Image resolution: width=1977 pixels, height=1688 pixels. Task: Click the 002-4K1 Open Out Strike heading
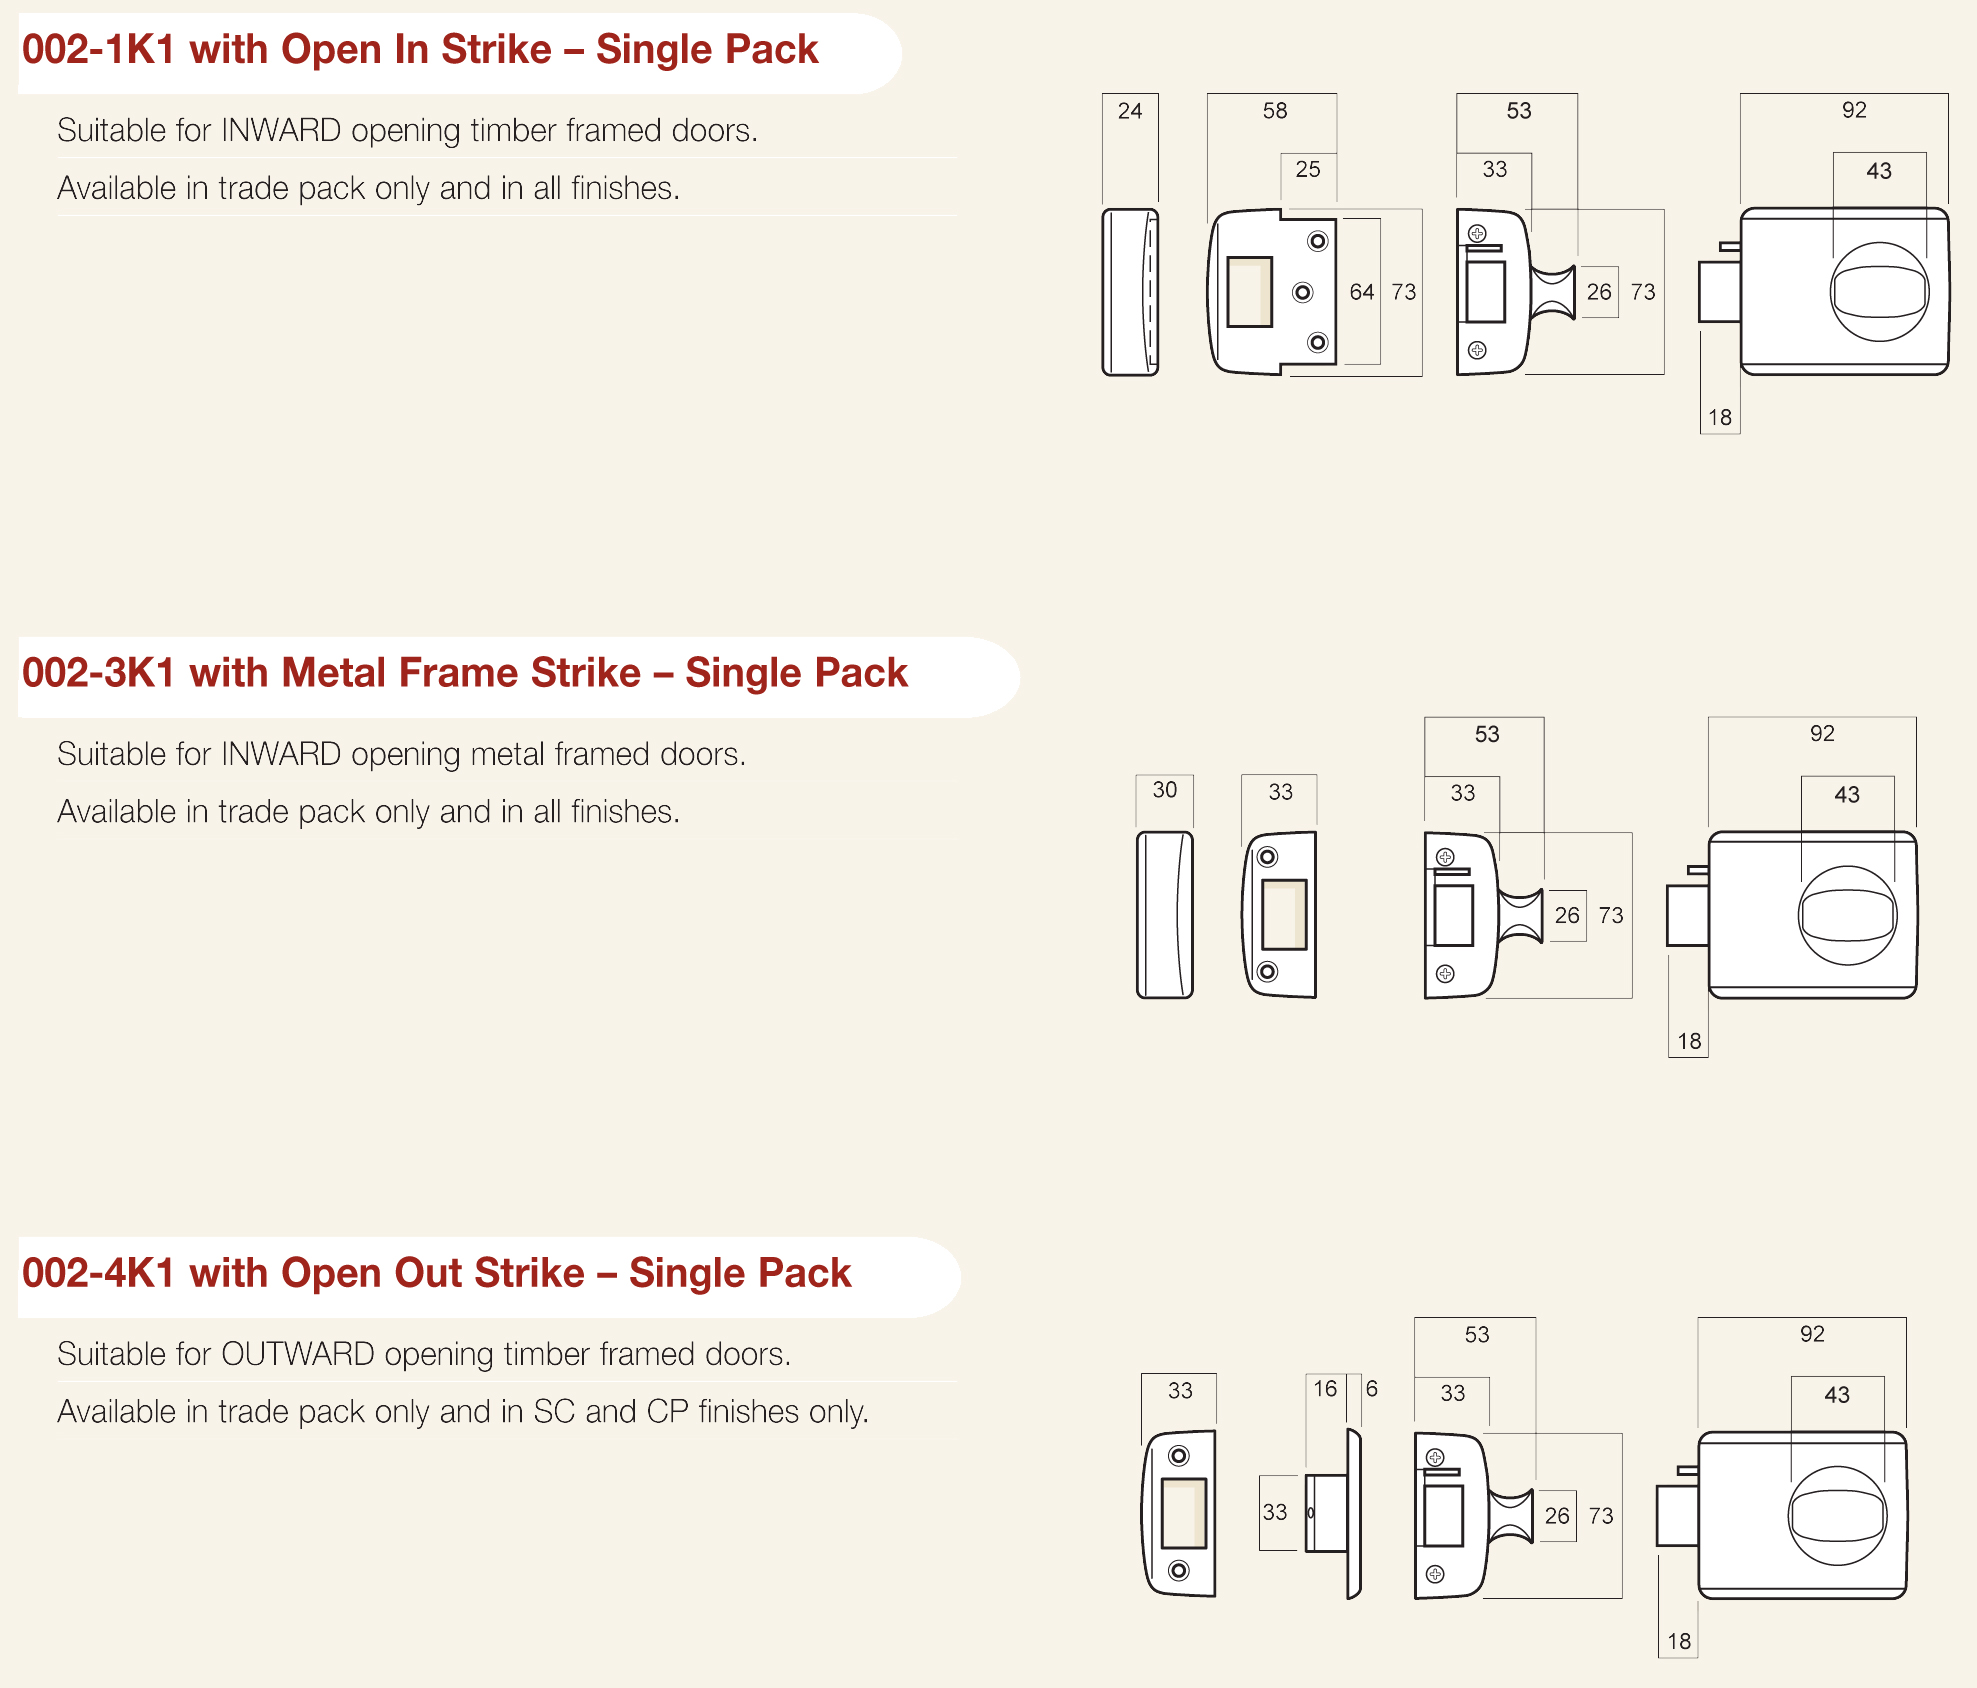(437, 1273)
